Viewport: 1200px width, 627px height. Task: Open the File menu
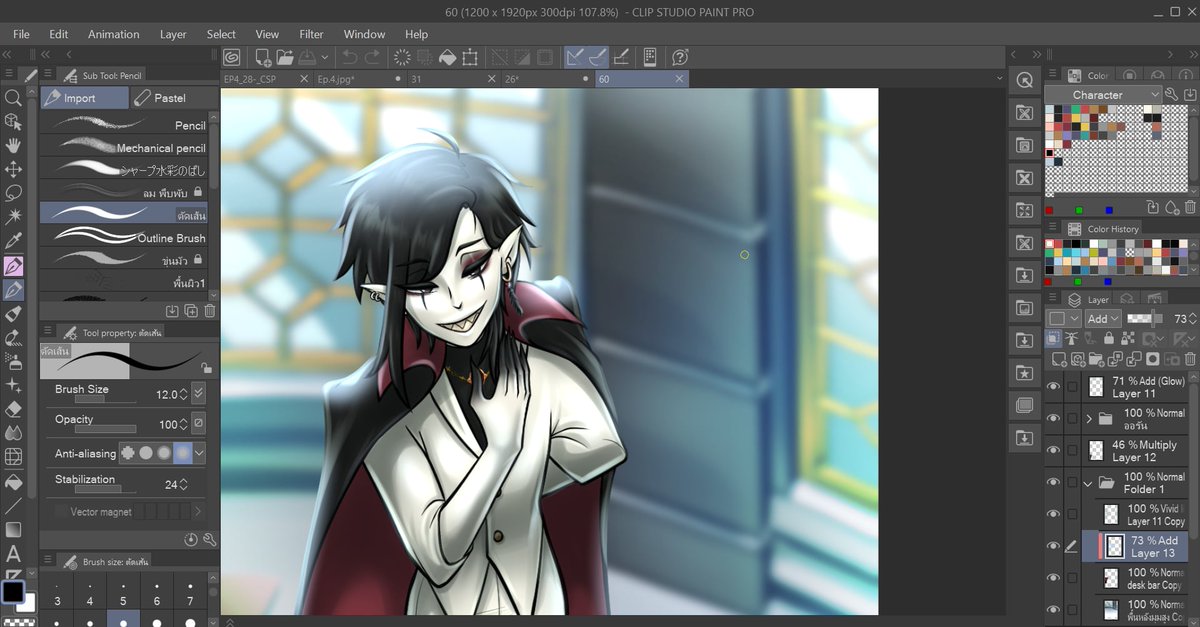[x=21, y=34]
